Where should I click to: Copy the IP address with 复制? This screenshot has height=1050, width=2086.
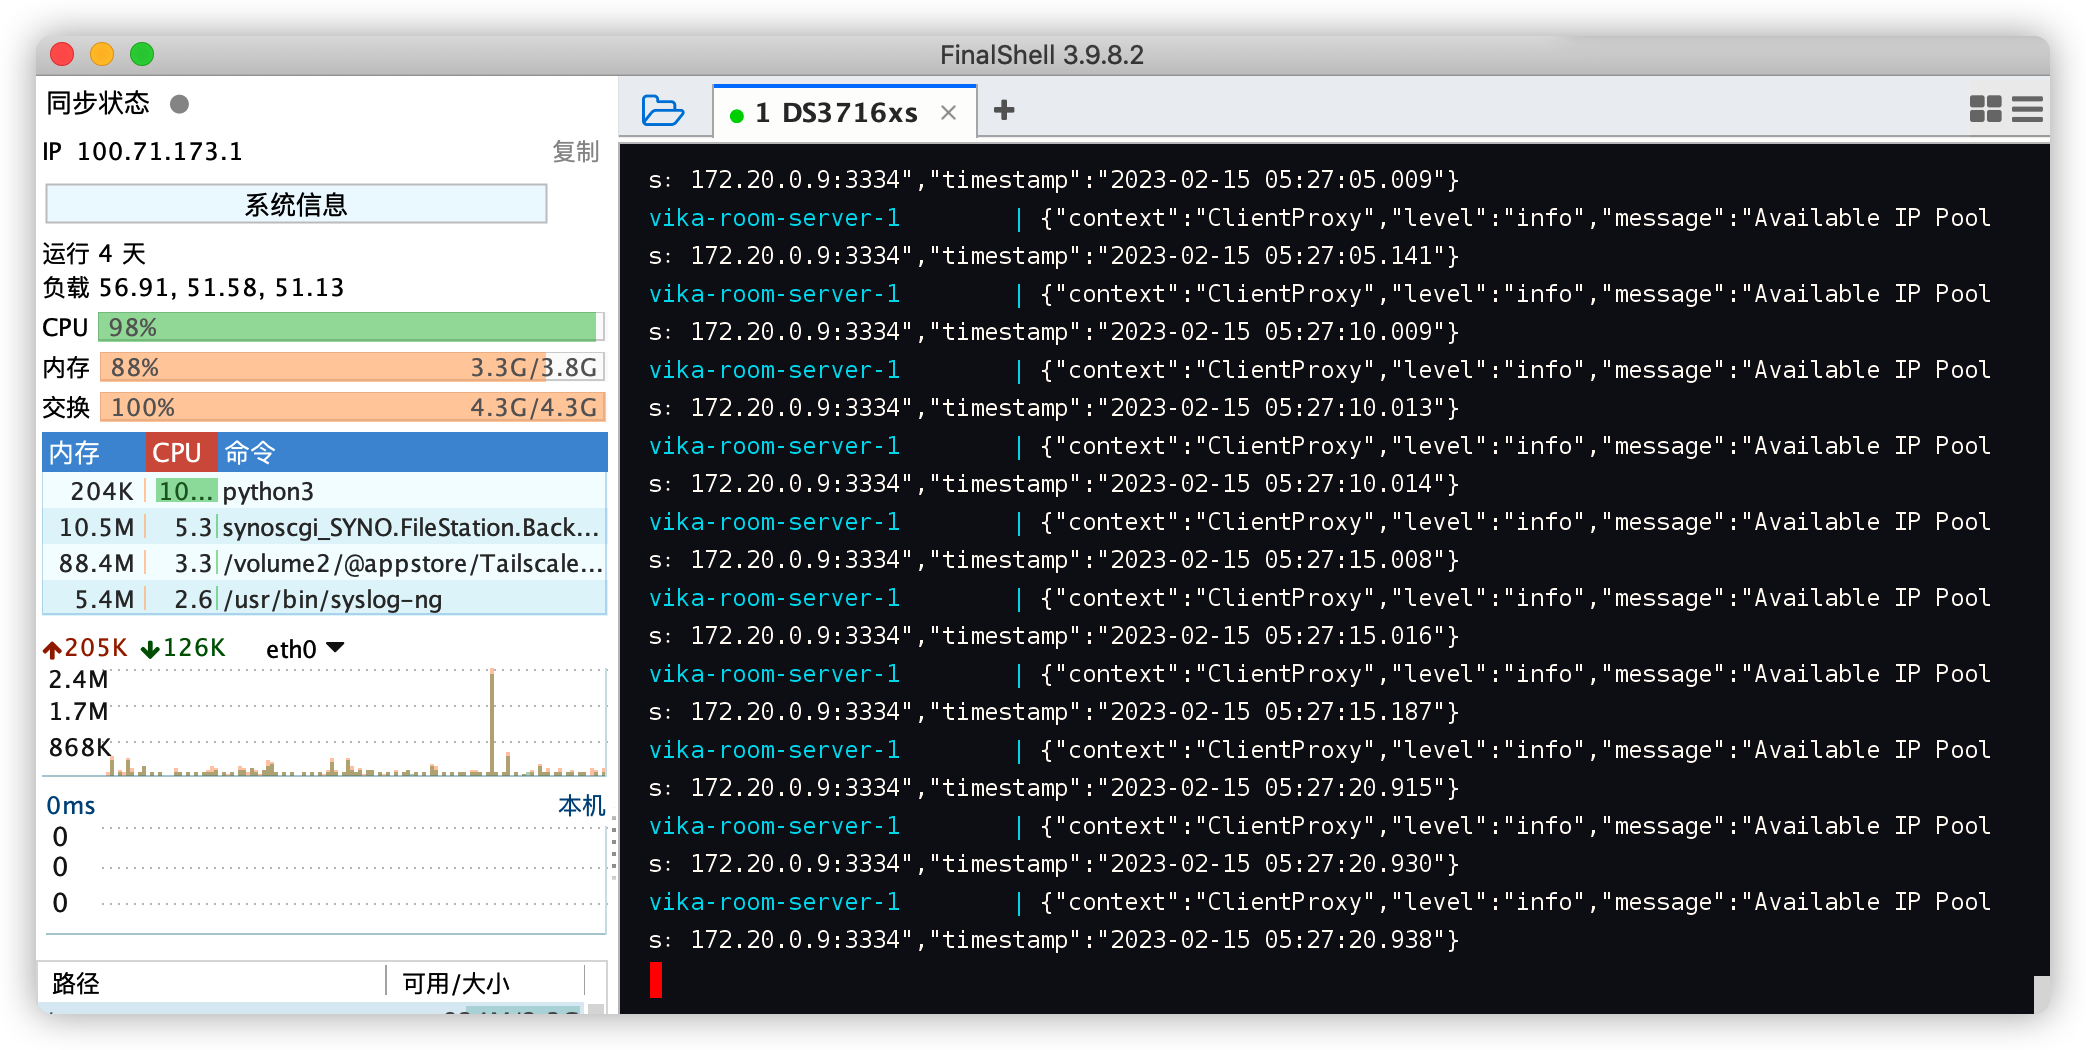[575, 151]
